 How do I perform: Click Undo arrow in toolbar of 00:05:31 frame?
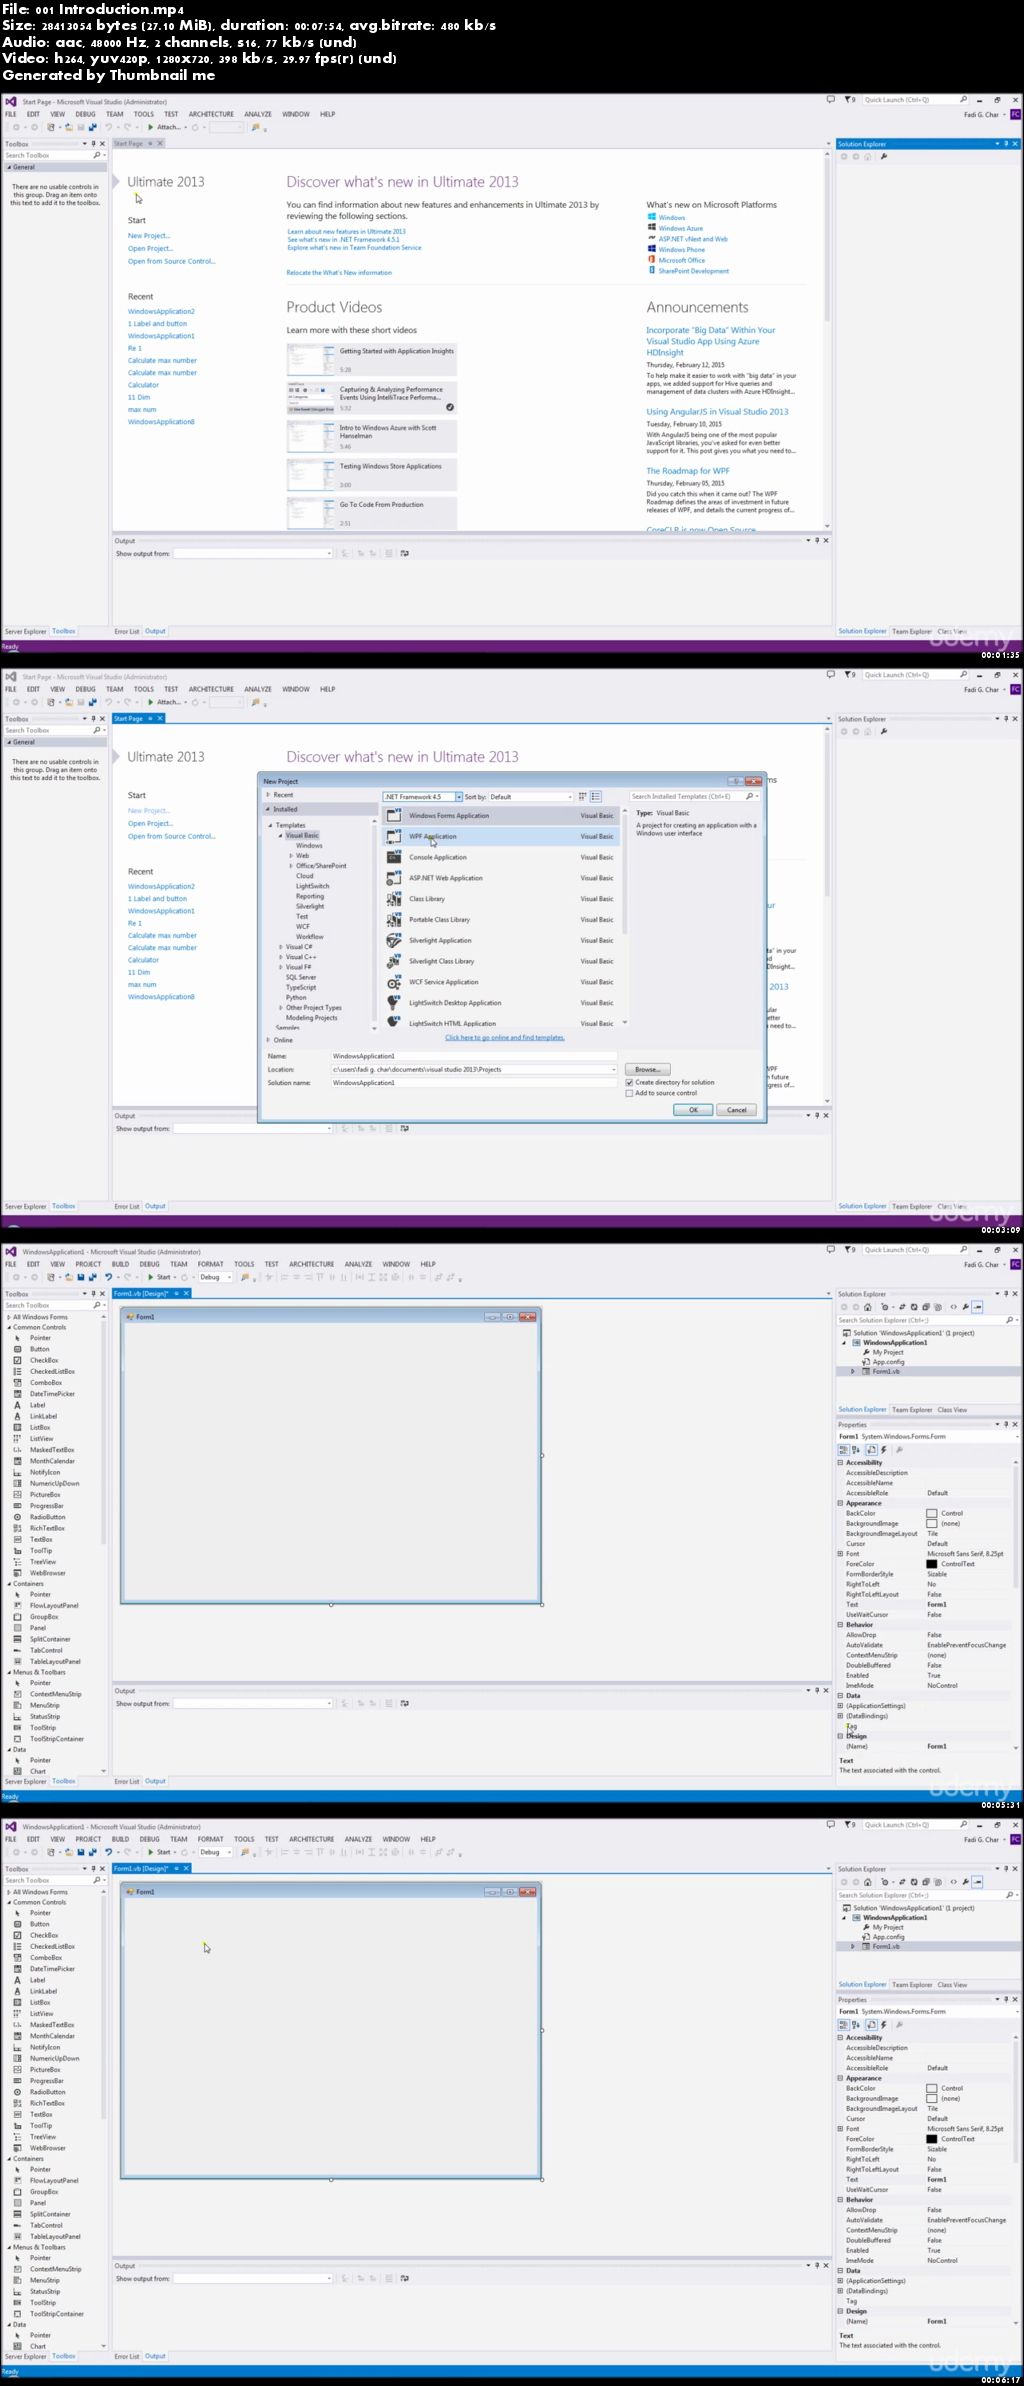(x=108, y=1277)
